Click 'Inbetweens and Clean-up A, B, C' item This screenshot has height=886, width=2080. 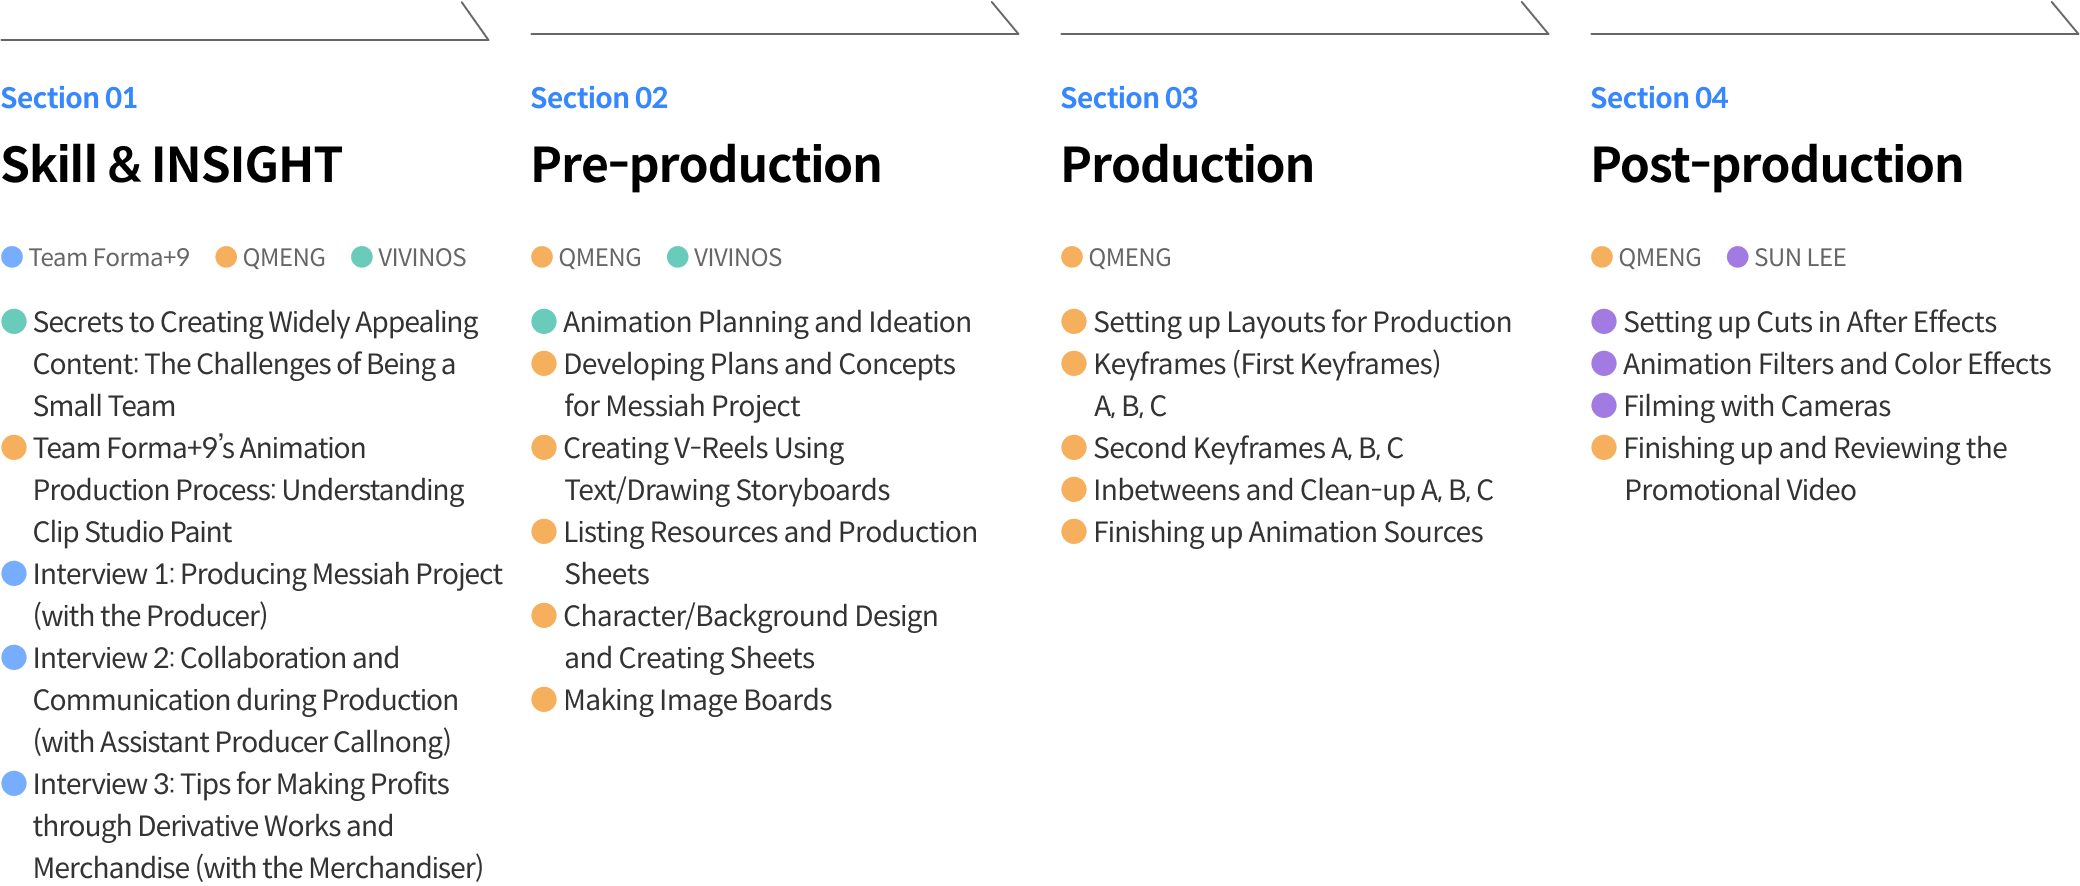1294,490
